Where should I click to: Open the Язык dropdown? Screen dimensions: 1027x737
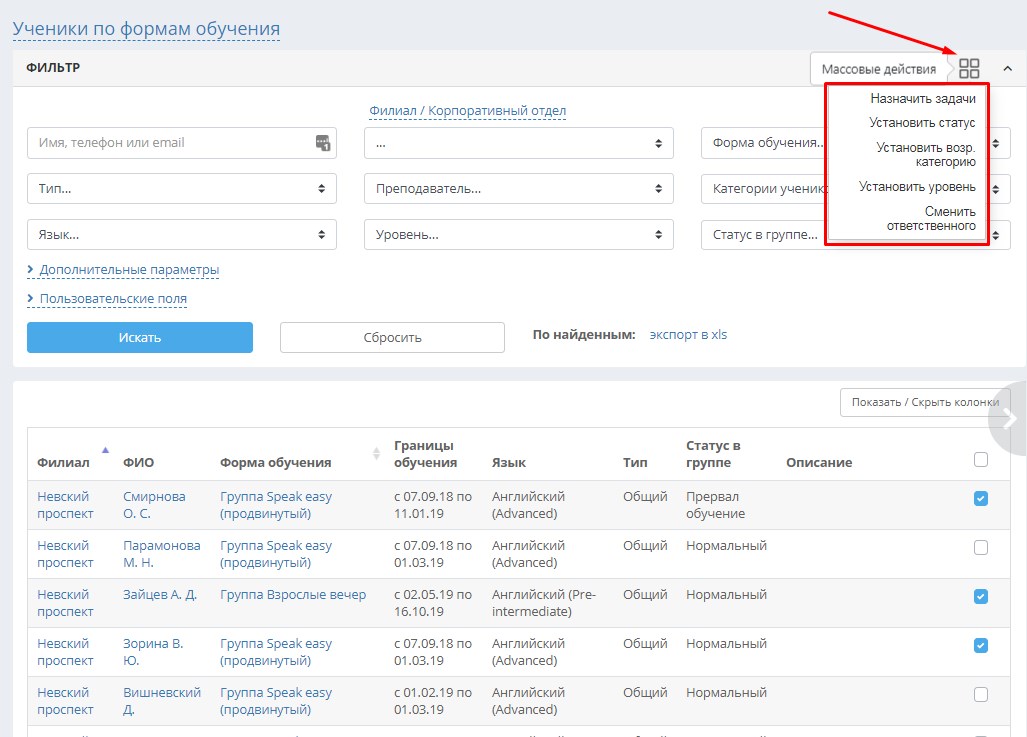pos(181,235)
